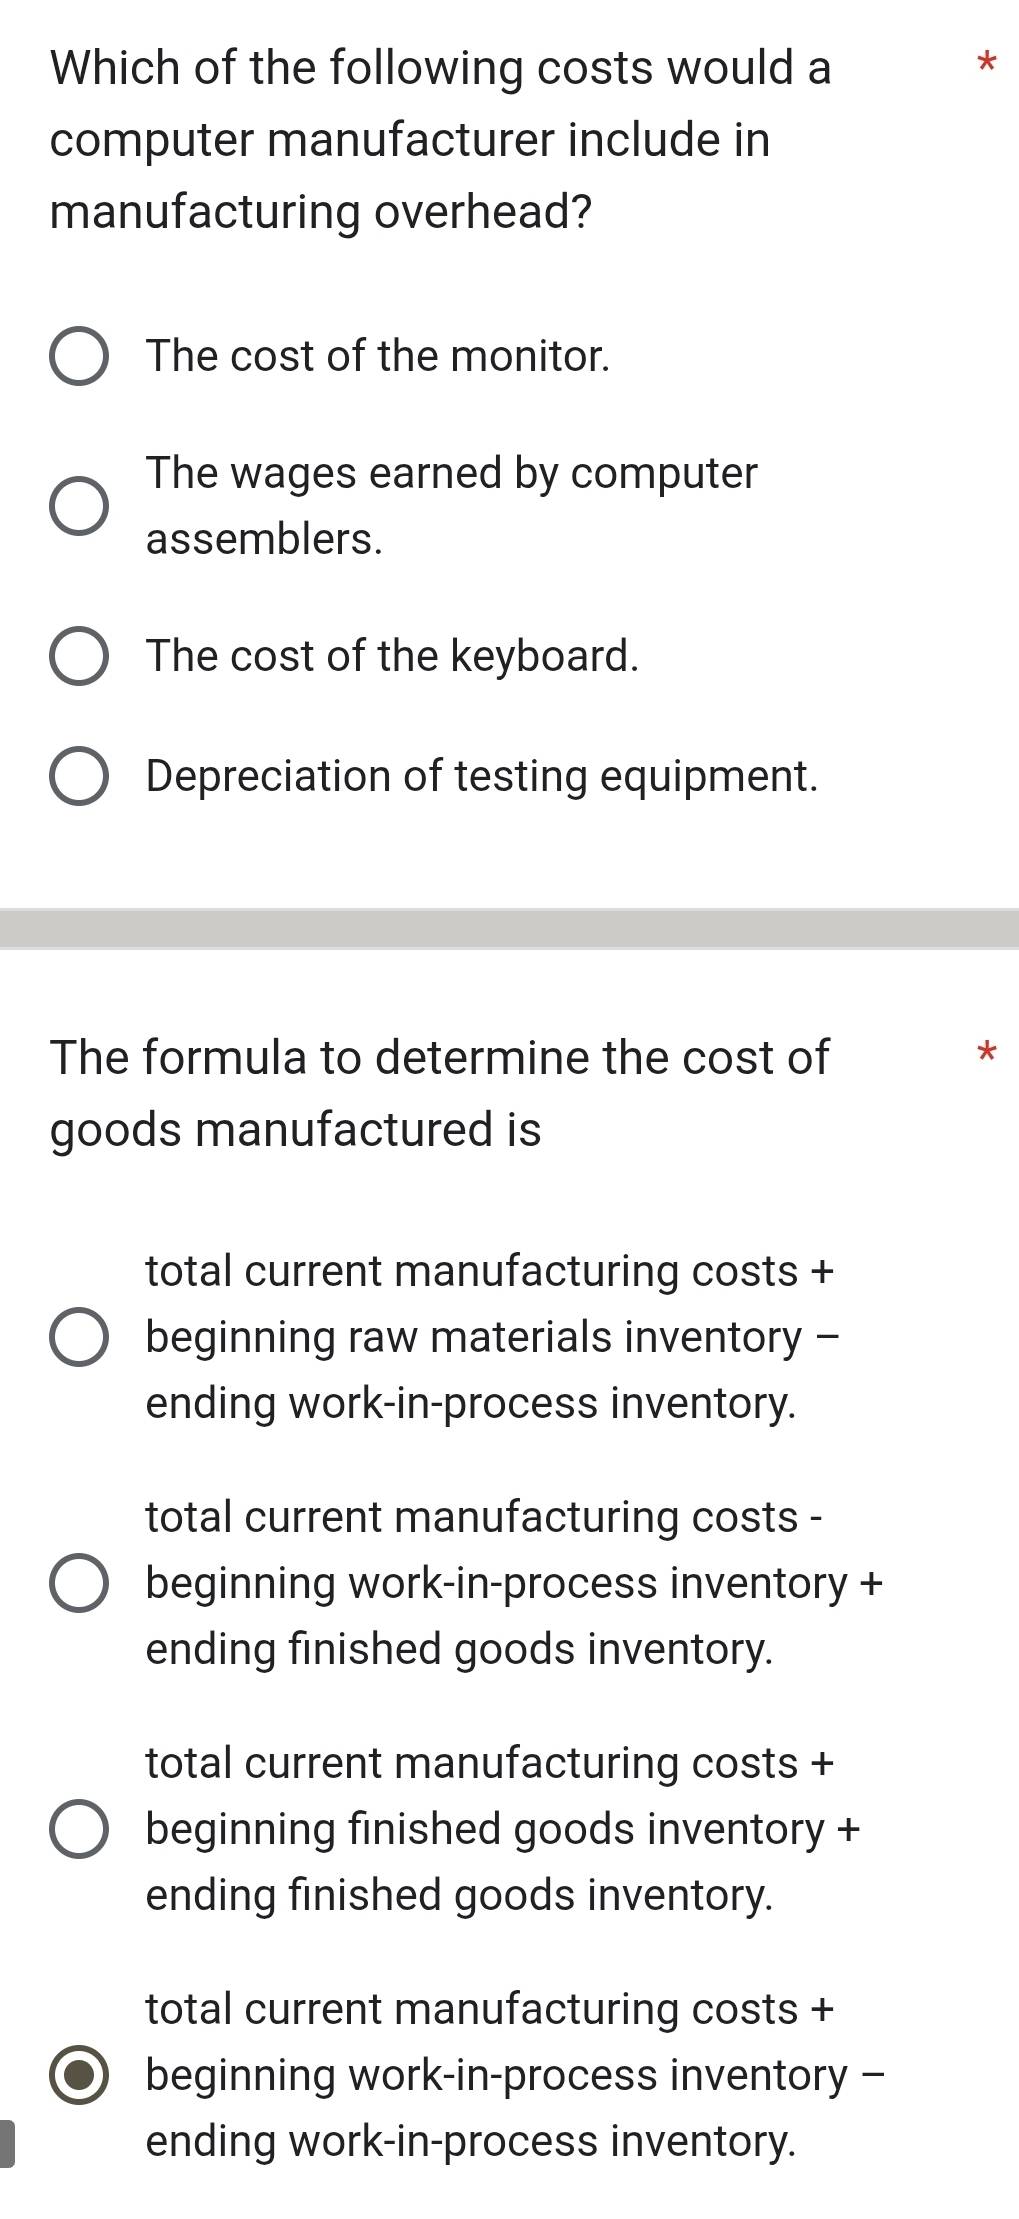
Task: Click the 'ending work-in-process inventory' text under raw materials option
Action: (x=471, y=1403)
